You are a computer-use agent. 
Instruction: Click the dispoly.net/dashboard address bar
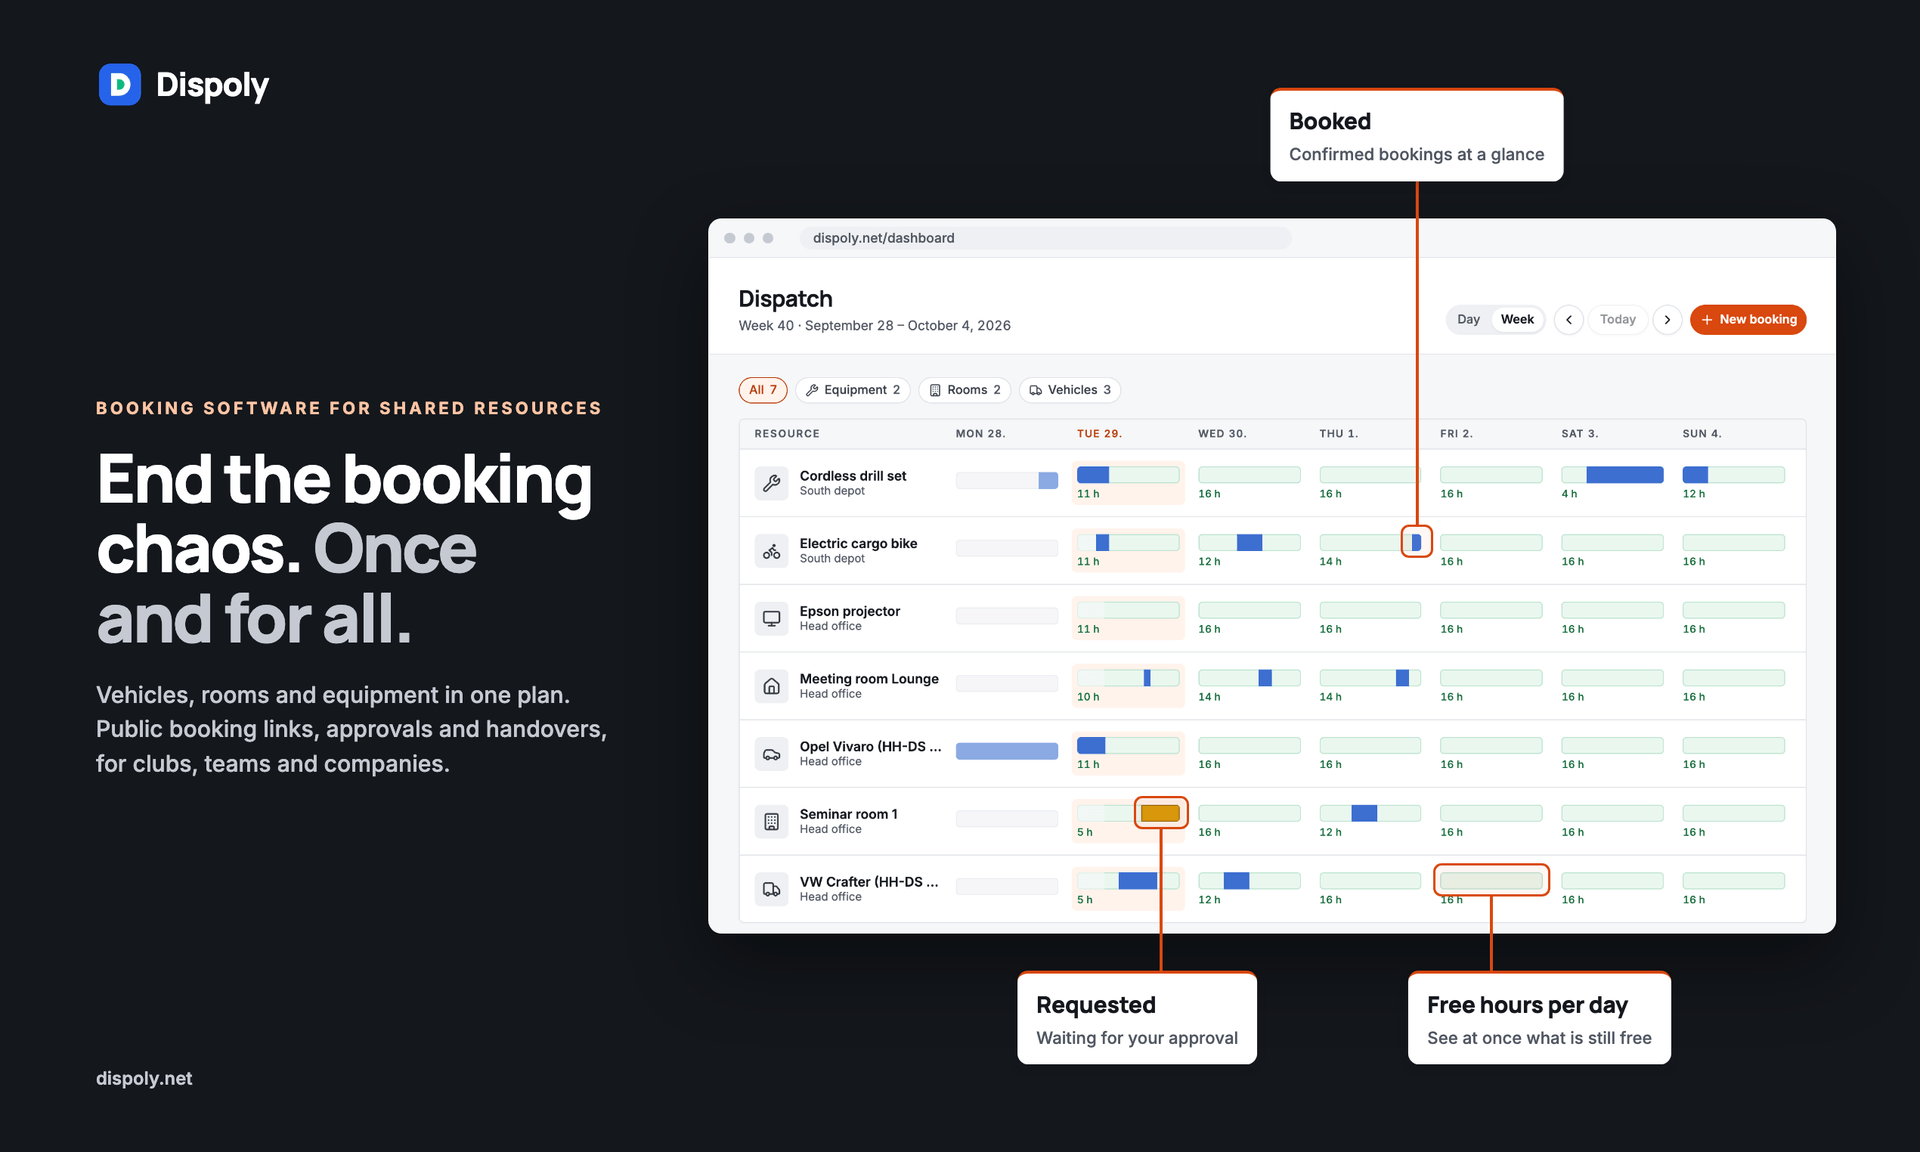point(1045,238)
